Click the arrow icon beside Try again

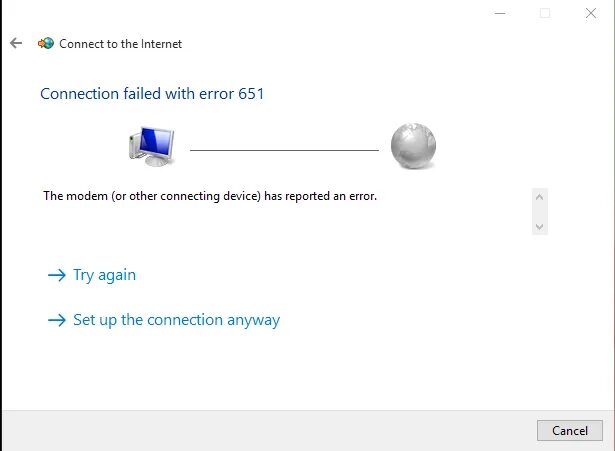[x=56, y=275]
